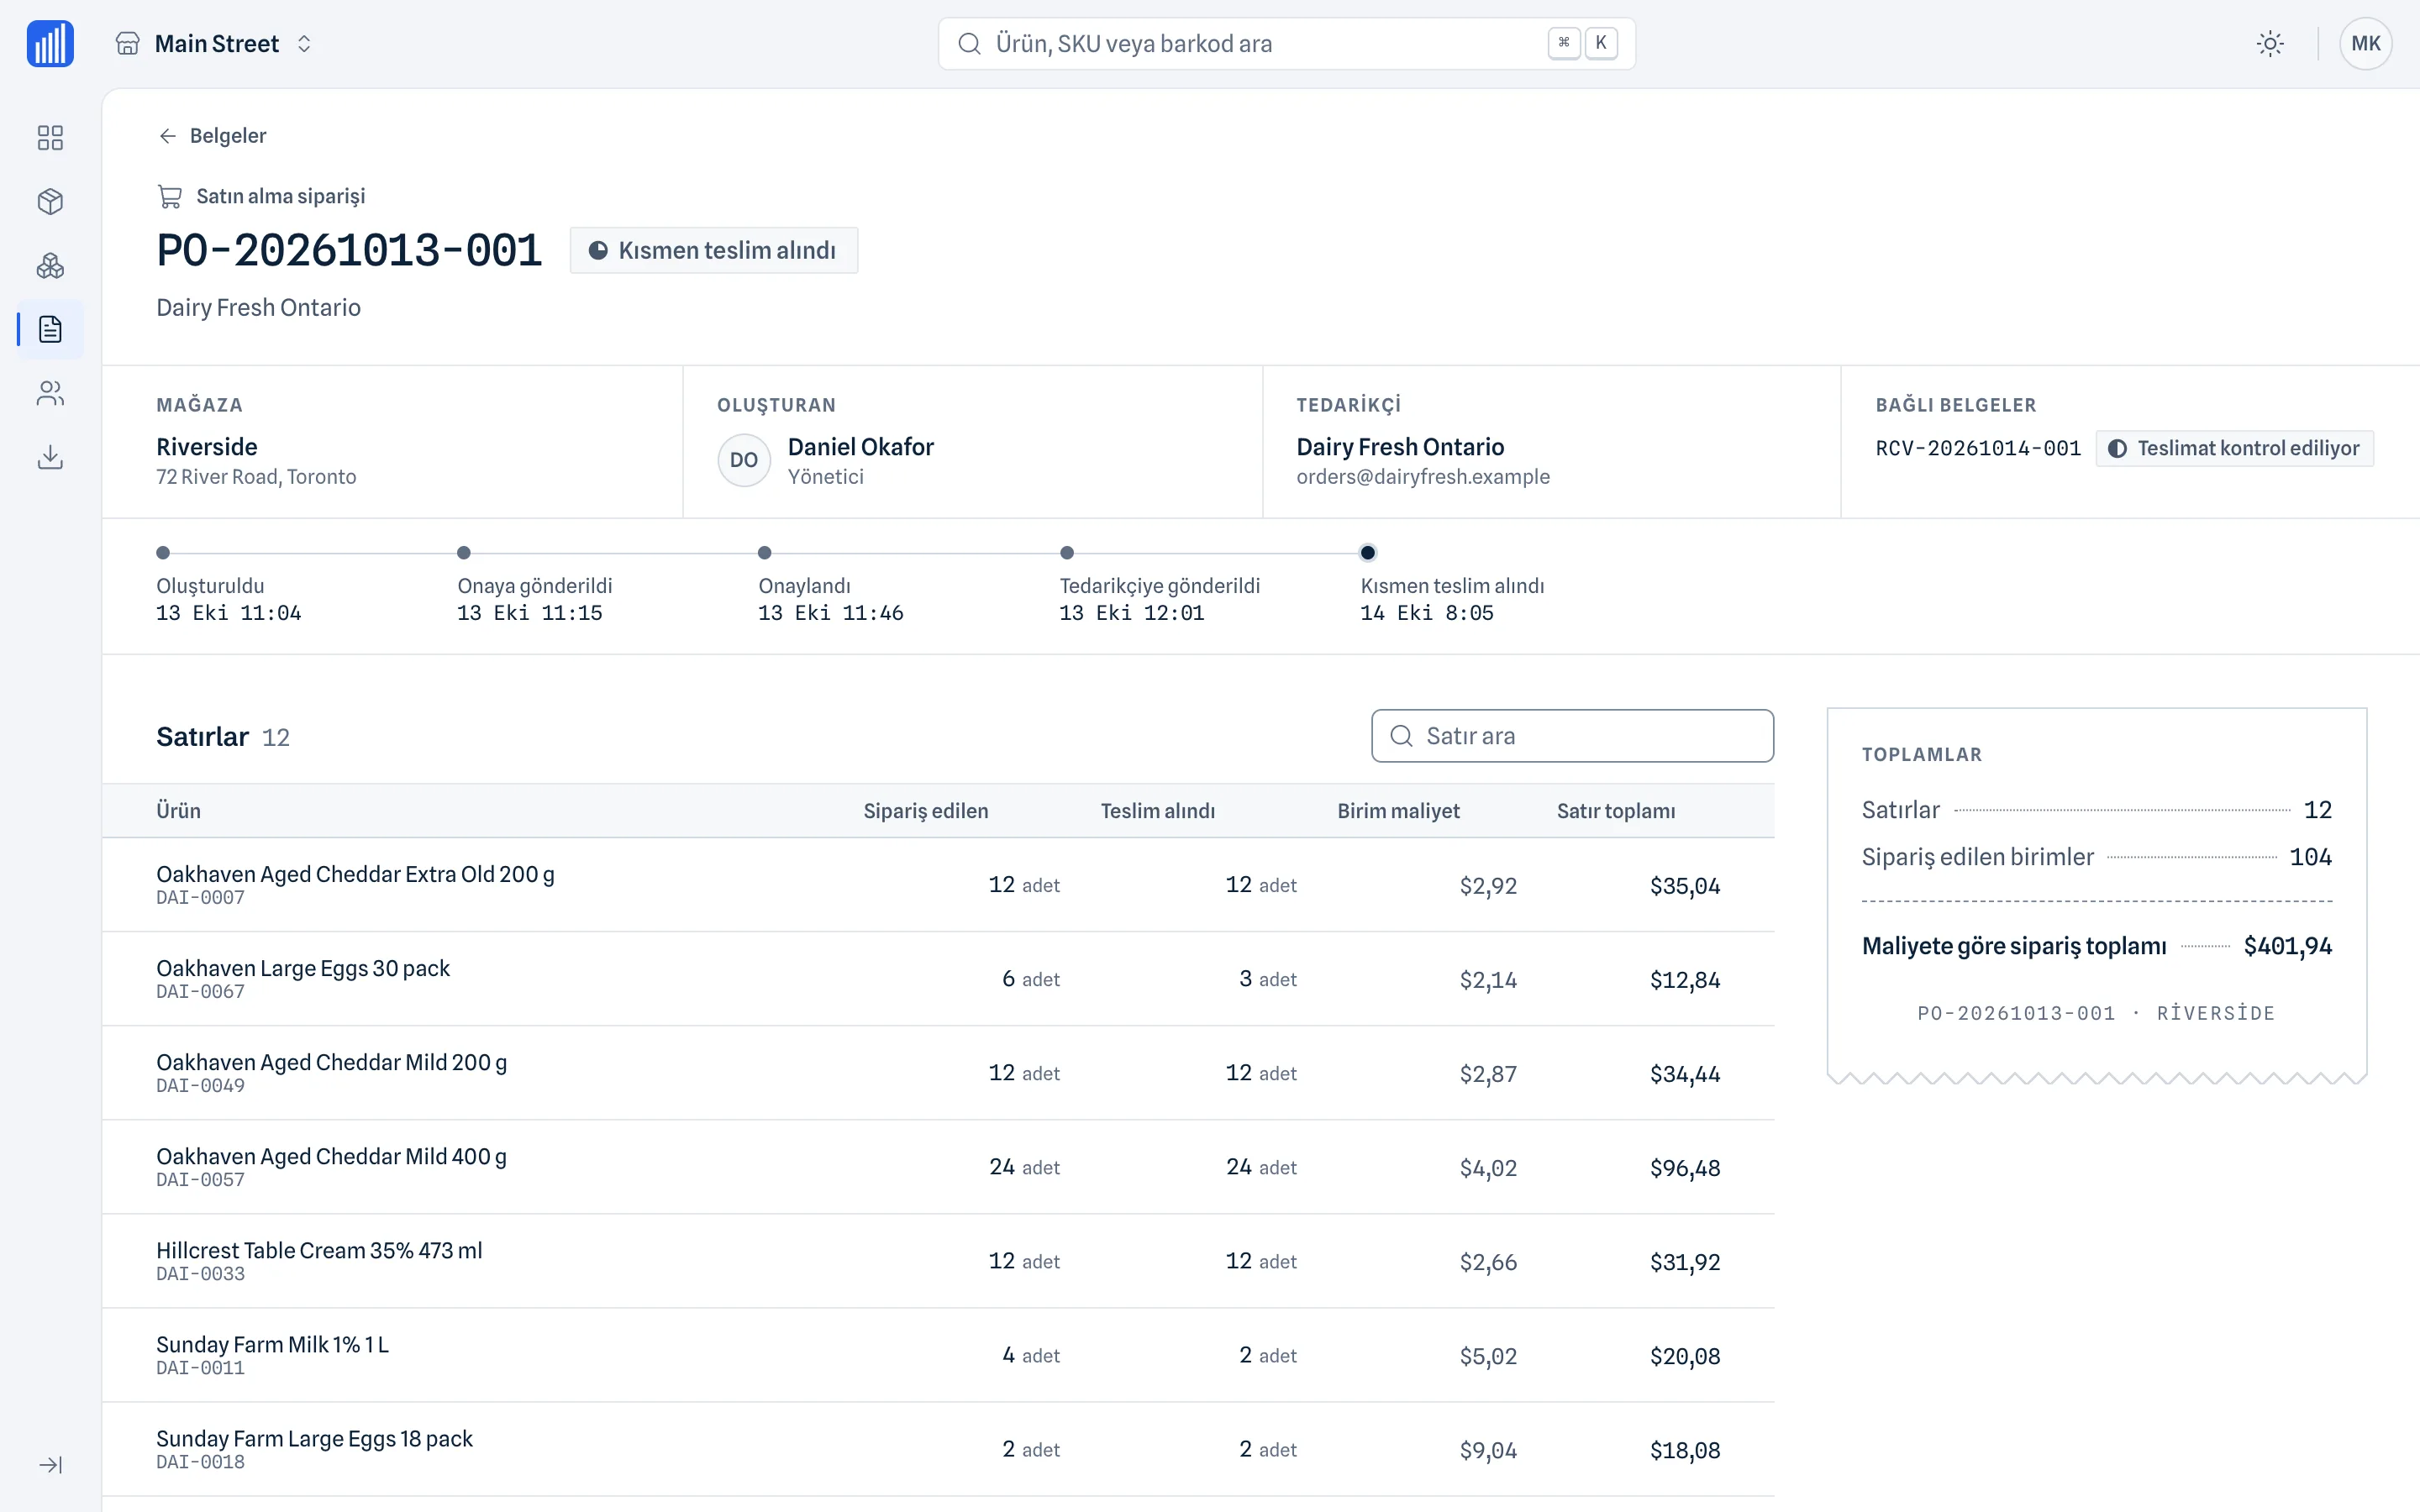This screenshot has width=2420, height=1512.
Task: Open the stacked cubes inventory icon
Action: [50, 265]
